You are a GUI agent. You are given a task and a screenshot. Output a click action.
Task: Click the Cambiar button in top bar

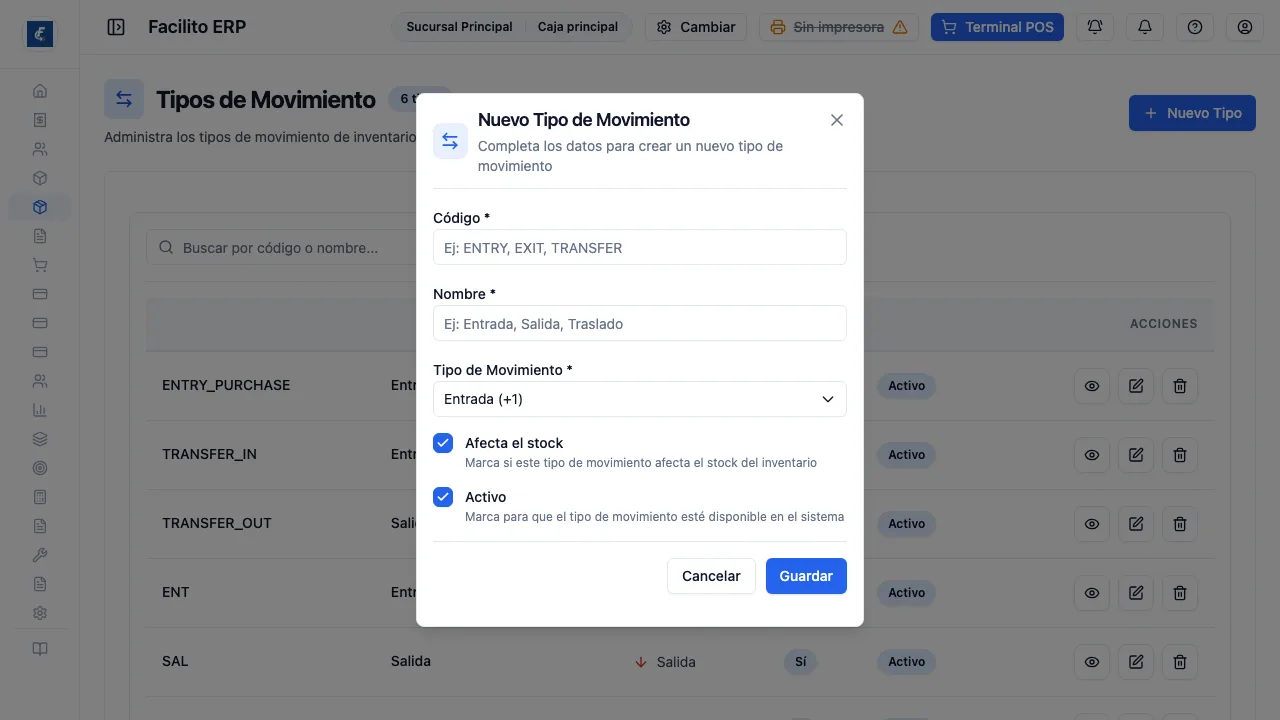[696, 27]
